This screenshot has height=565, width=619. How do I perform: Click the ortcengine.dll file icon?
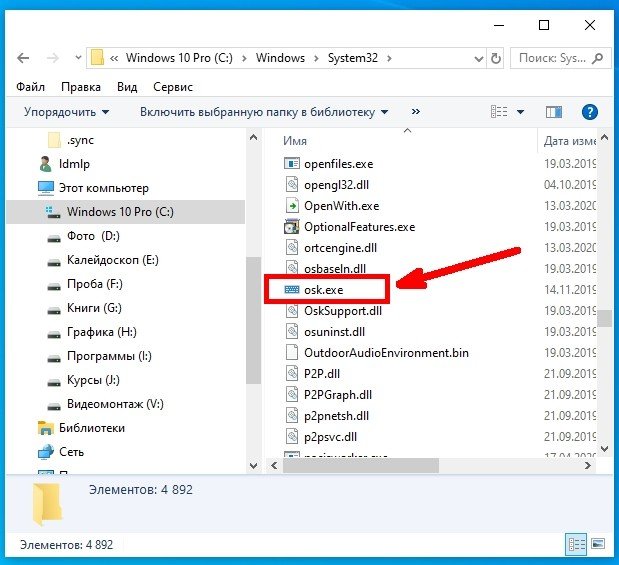[x=292, y=248]
